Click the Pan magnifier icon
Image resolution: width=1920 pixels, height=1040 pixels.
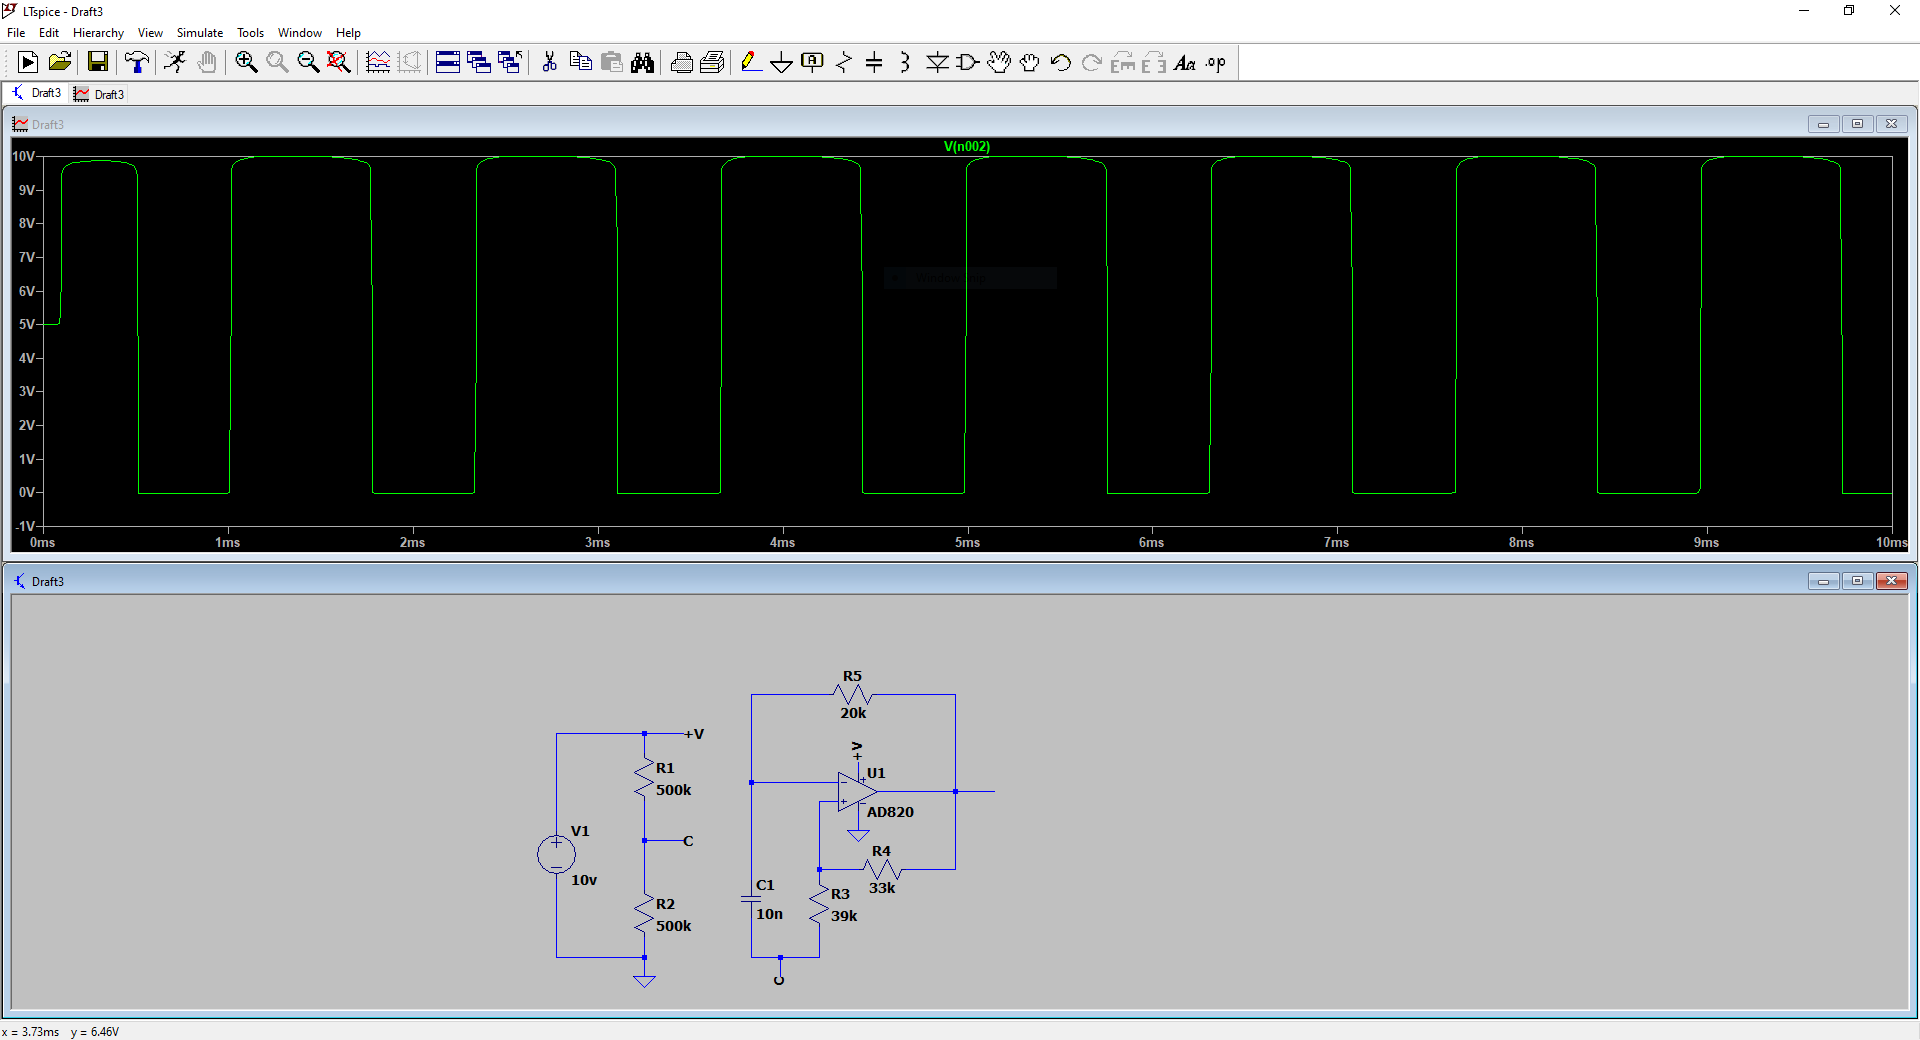(277, 63)
